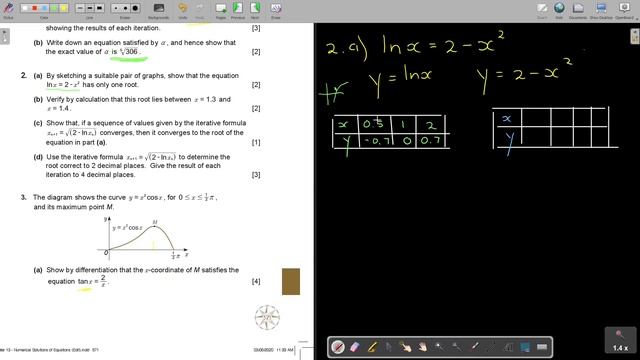Choose the thick line width

point(100,8)
